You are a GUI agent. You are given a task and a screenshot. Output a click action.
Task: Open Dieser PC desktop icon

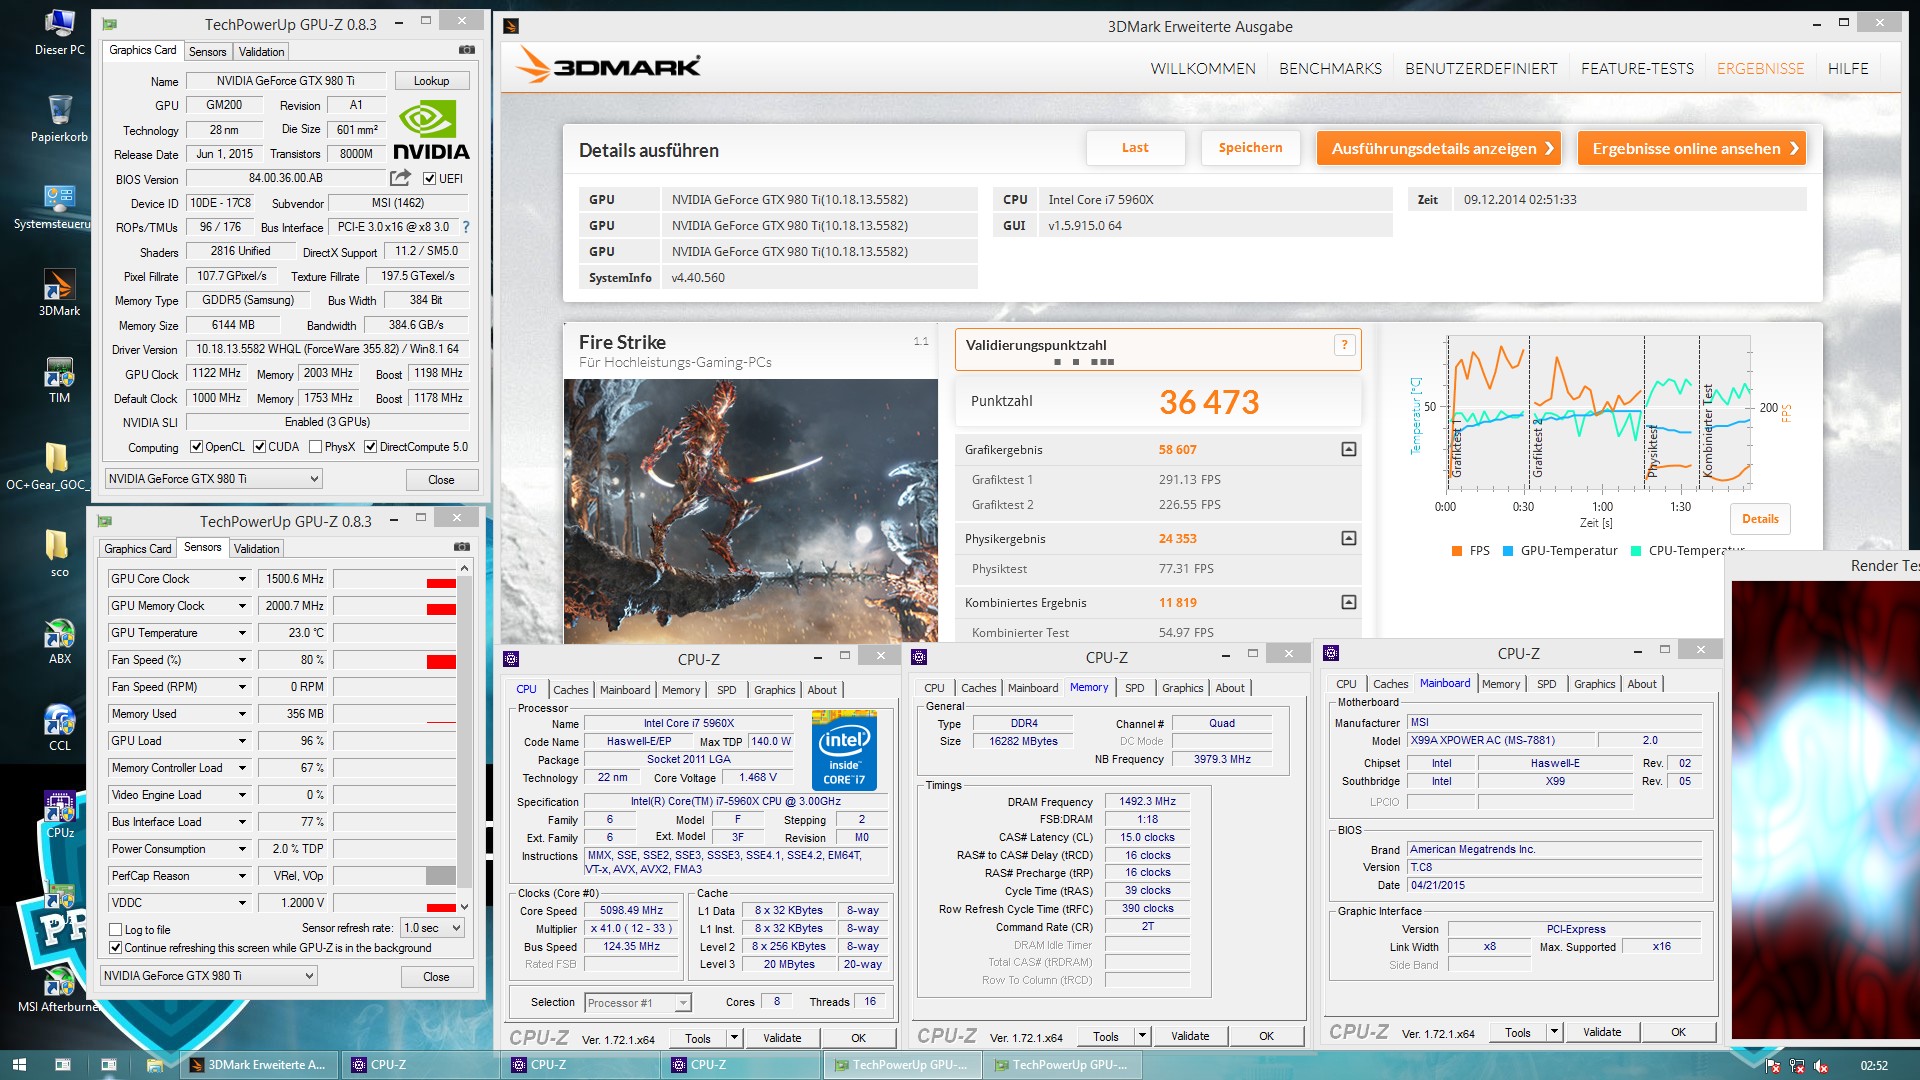pos(59,31)
